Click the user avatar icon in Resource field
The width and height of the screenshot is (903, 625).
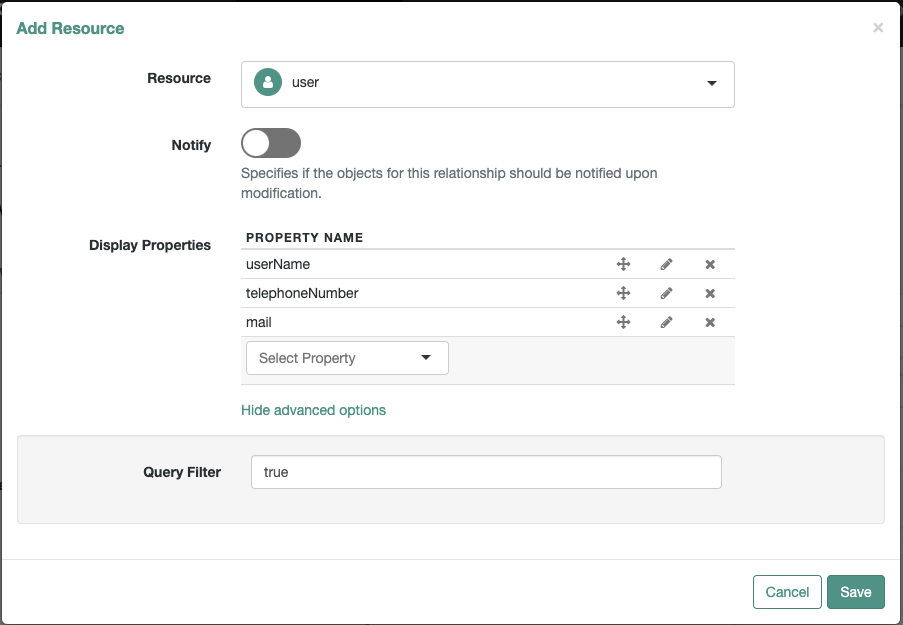point(267,83)
